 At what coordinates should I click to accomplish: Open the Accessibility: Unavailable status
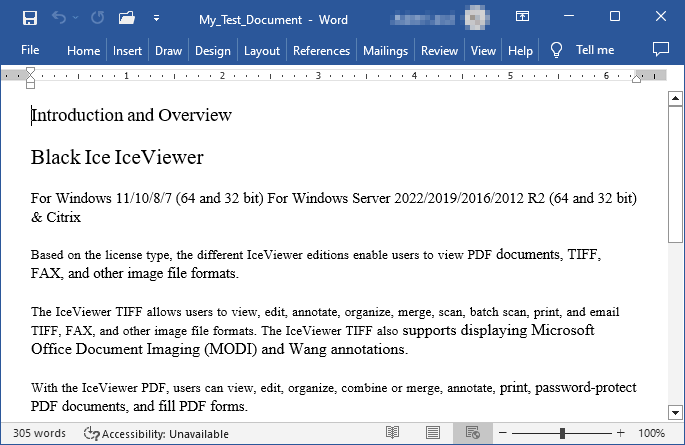pyautogui.click(x=156, y=434)
